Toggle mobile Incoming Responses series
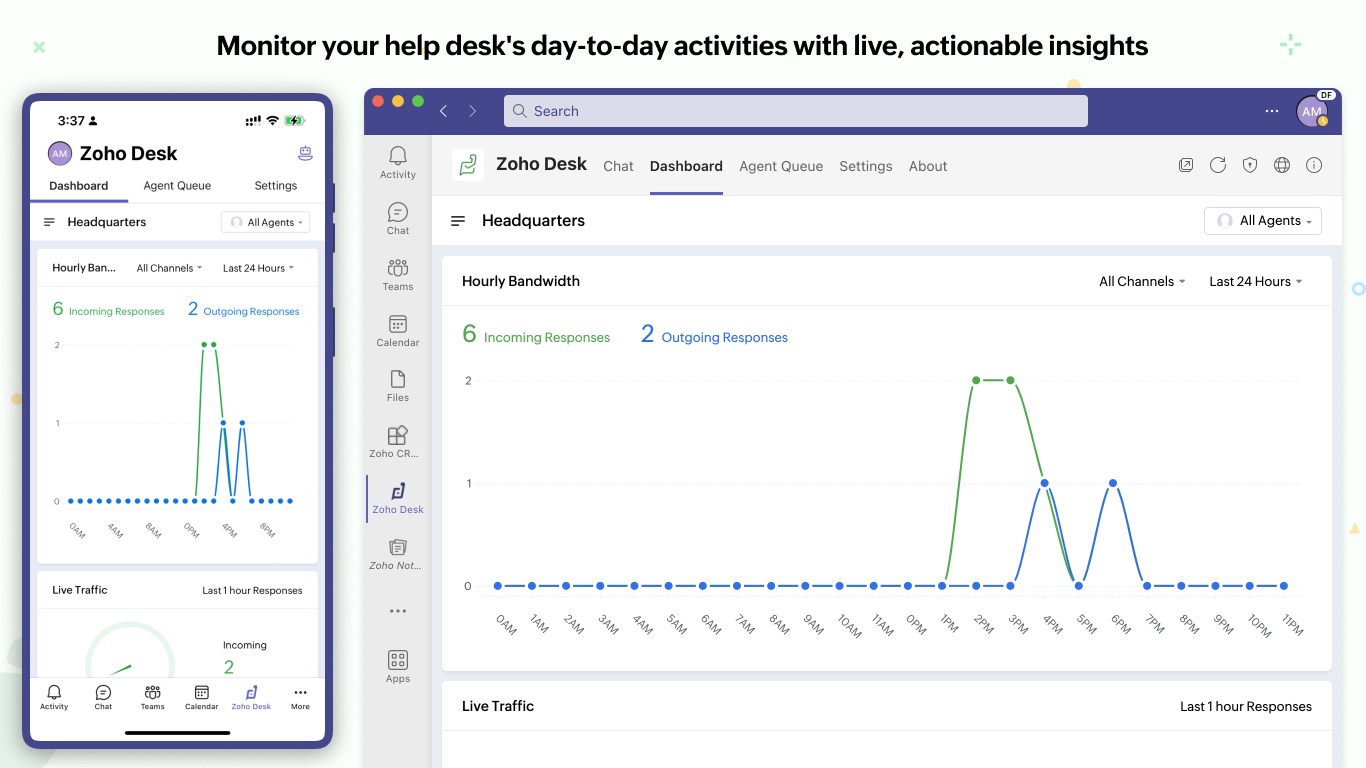1366x768 pixels. click(x=108, y=310)
